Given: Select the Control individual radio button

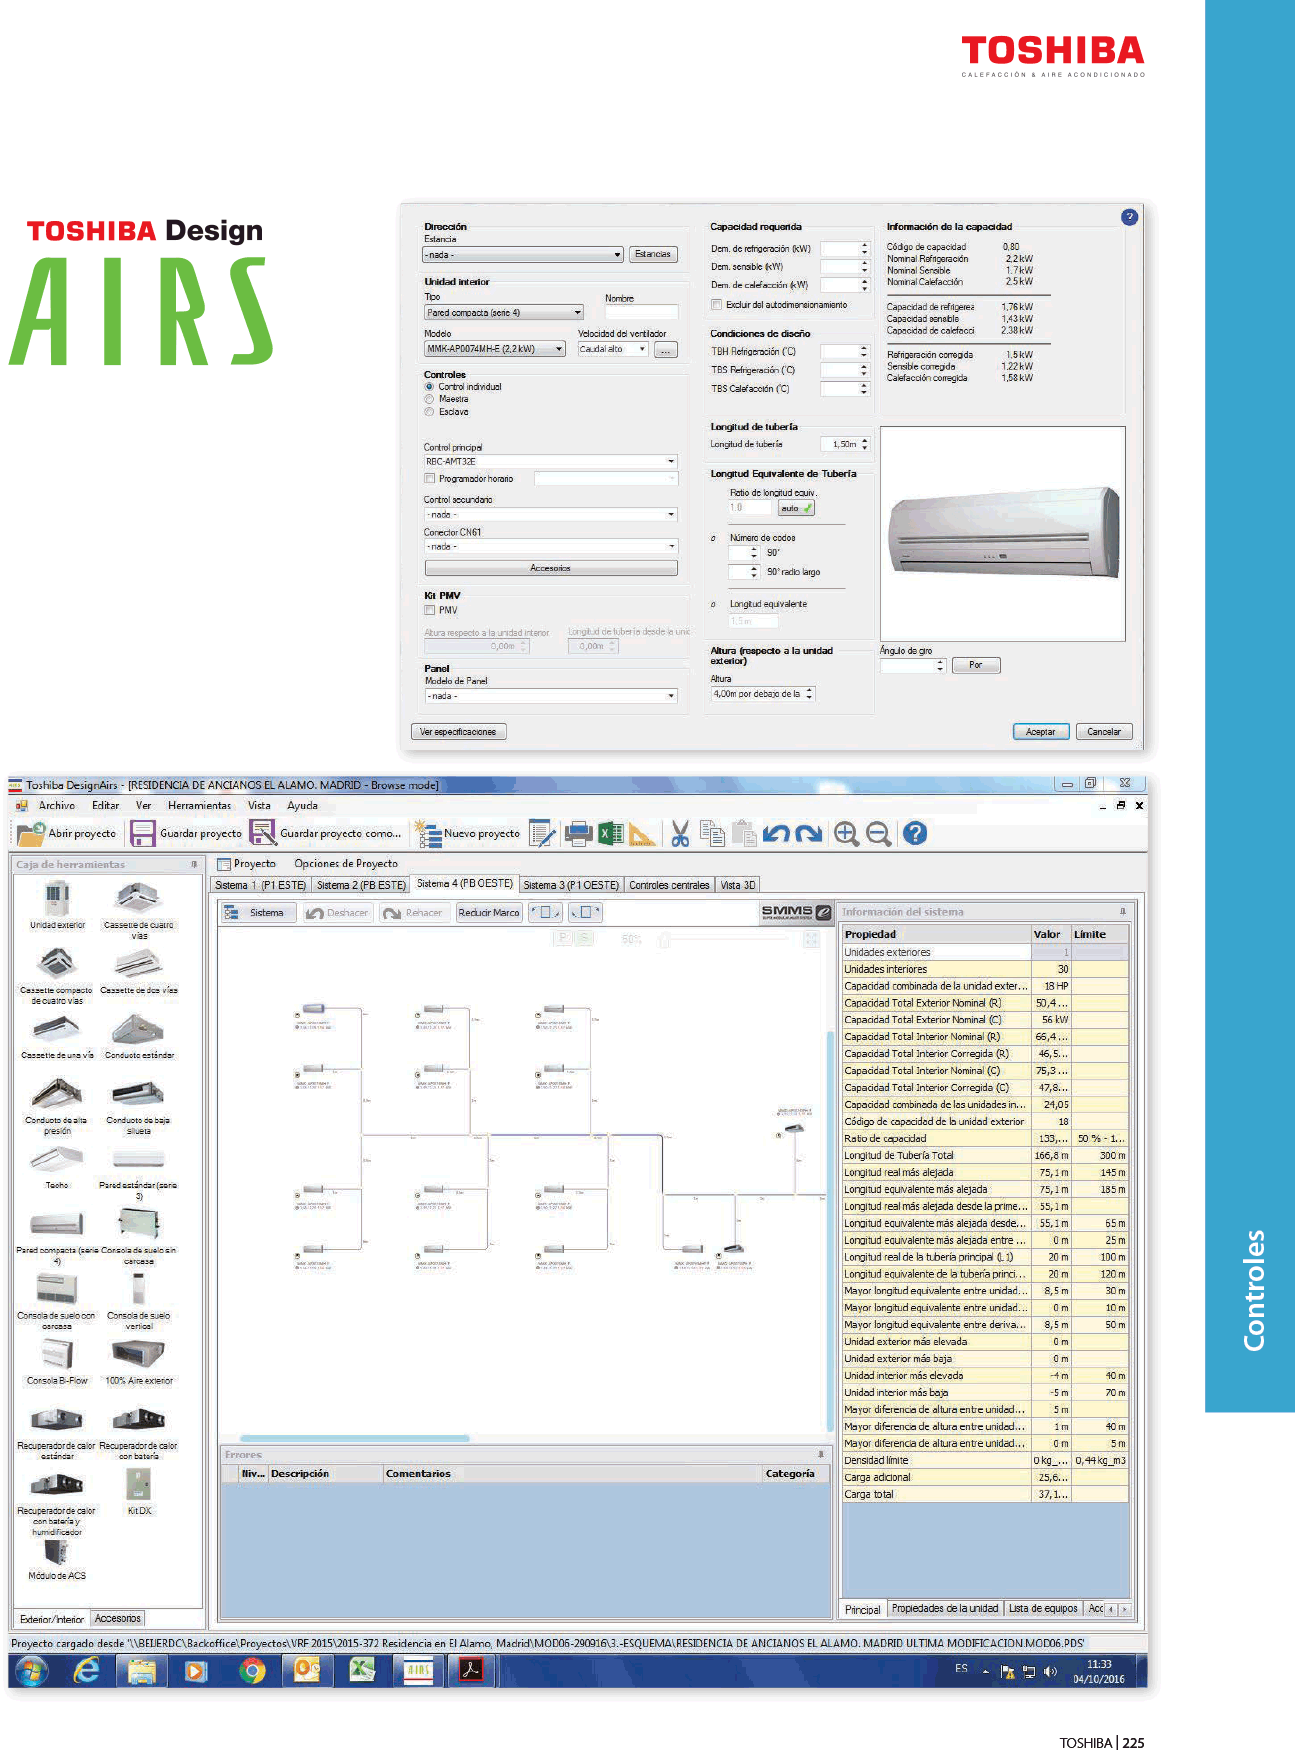Looking at the screenshot, I should coord(429,386).
